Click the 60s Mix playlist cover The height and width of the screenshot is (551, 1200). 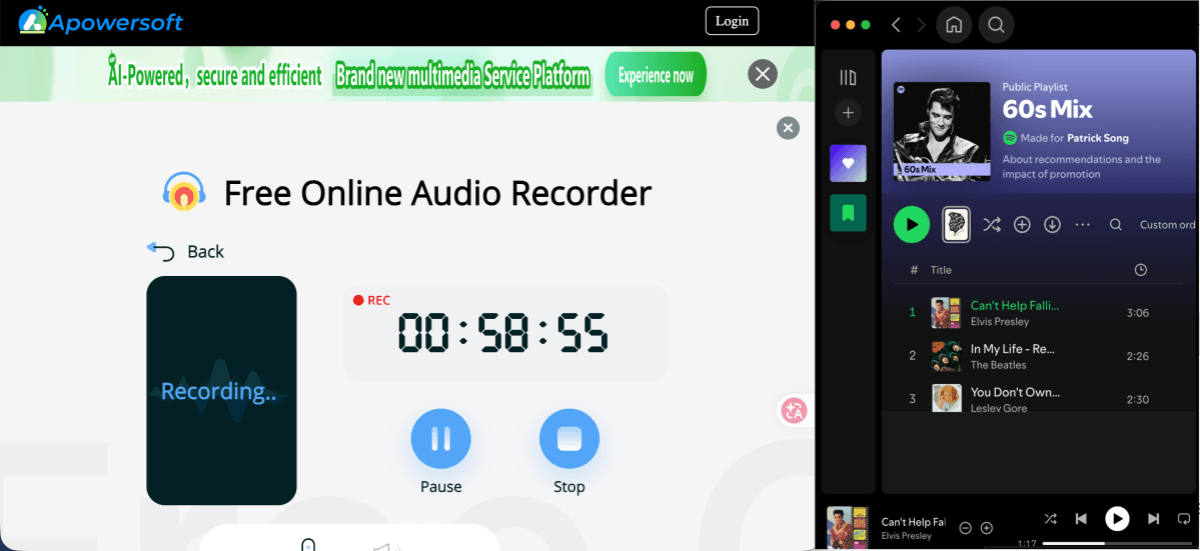pyautogui.click(x=941, y=131)
